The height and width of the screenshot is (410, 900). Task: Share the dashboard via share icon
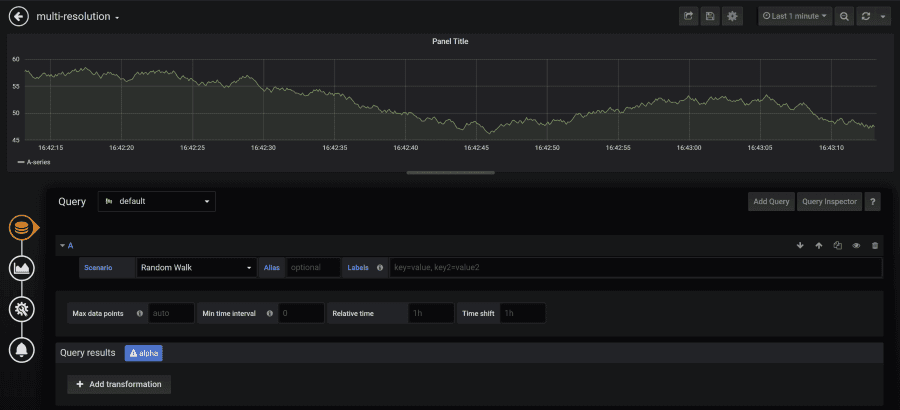[688, 17]
